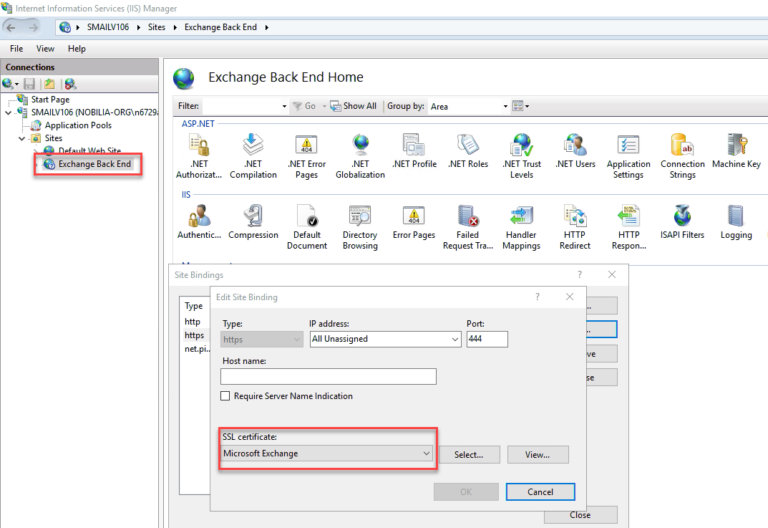
Task: Click the Go filter button
Action: pos(304,106)
